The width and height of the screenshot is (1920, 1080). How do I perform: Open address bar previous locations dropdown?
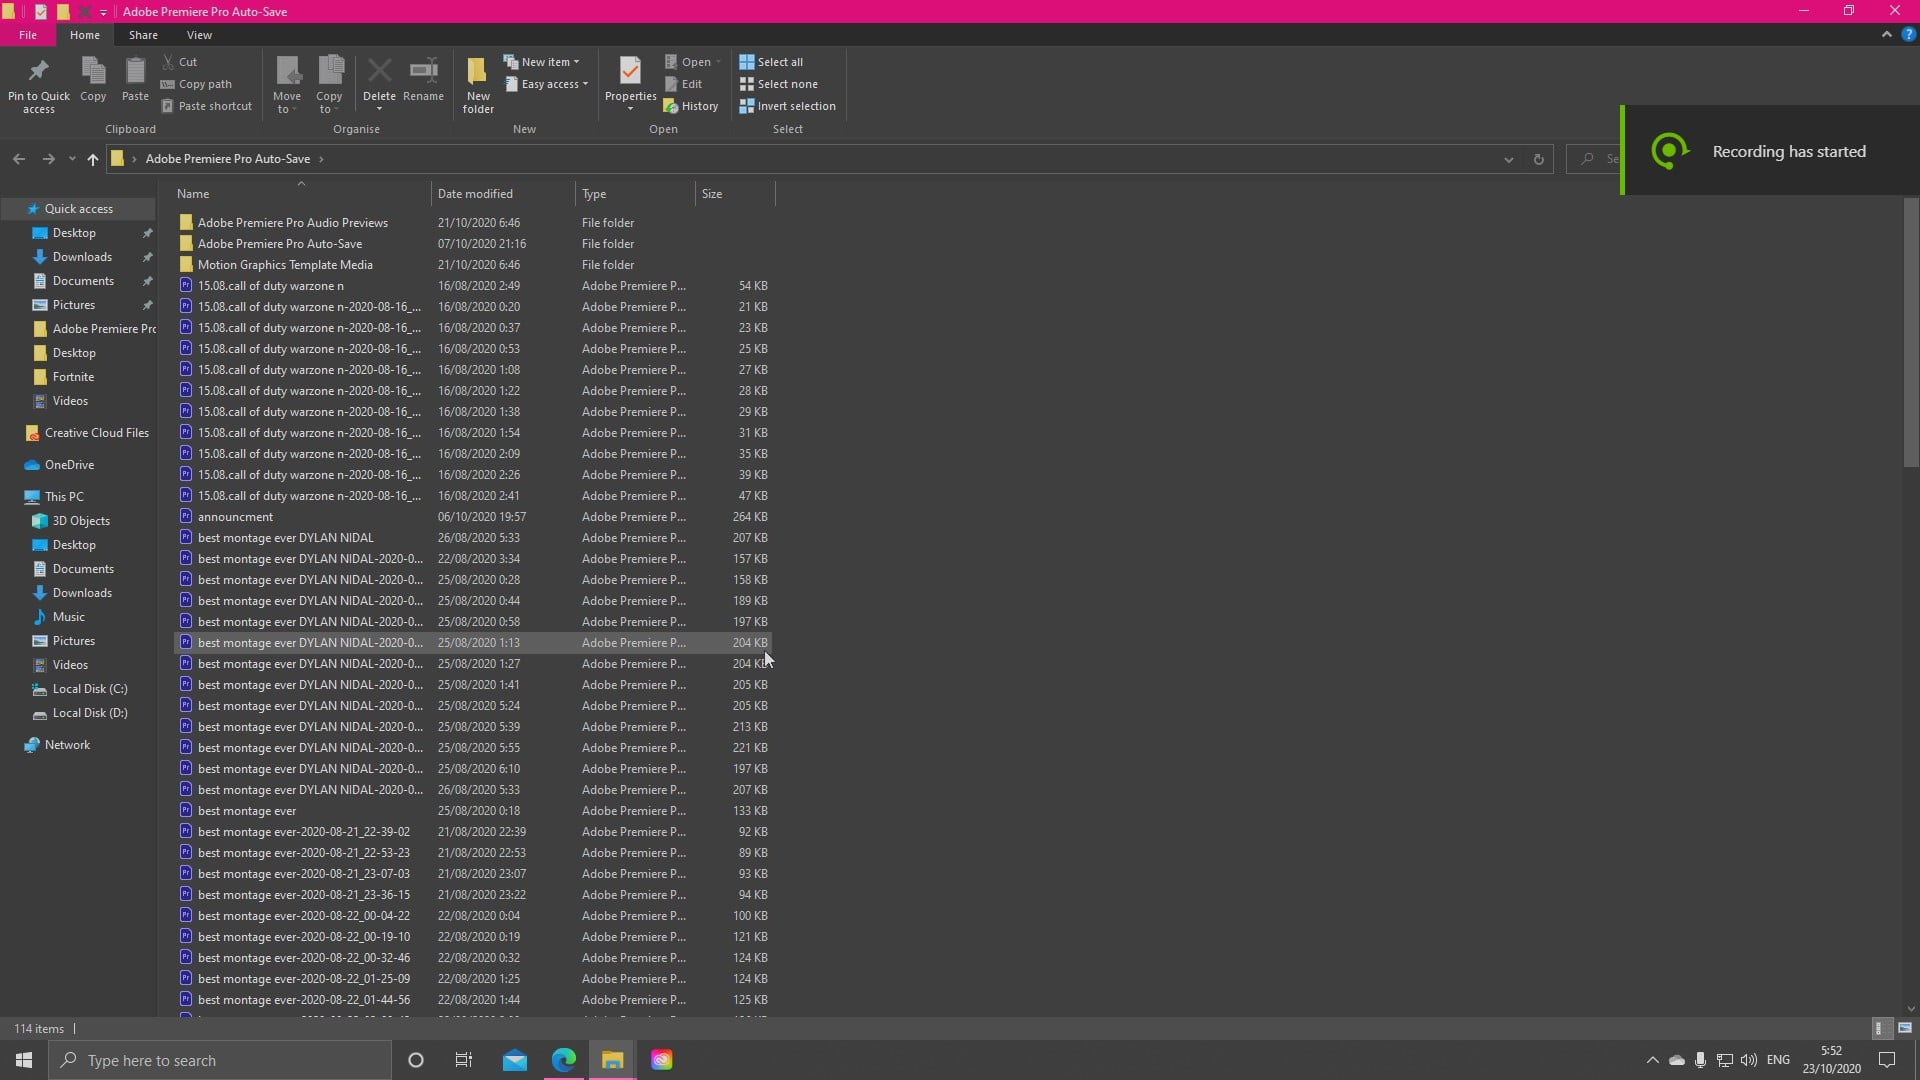[1508, 159]
